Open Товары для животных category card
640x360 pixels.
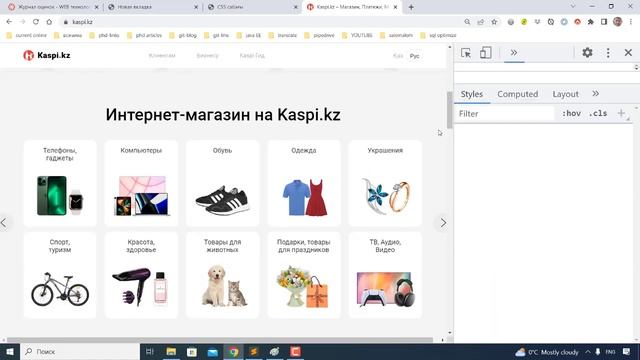[222, 275]
